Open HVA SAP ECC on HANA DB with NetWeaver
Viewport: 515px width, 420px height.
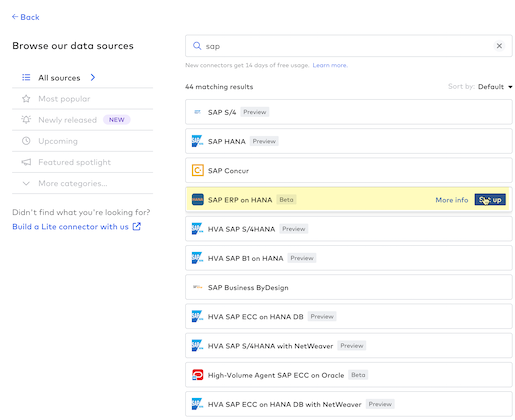[349, 404]
